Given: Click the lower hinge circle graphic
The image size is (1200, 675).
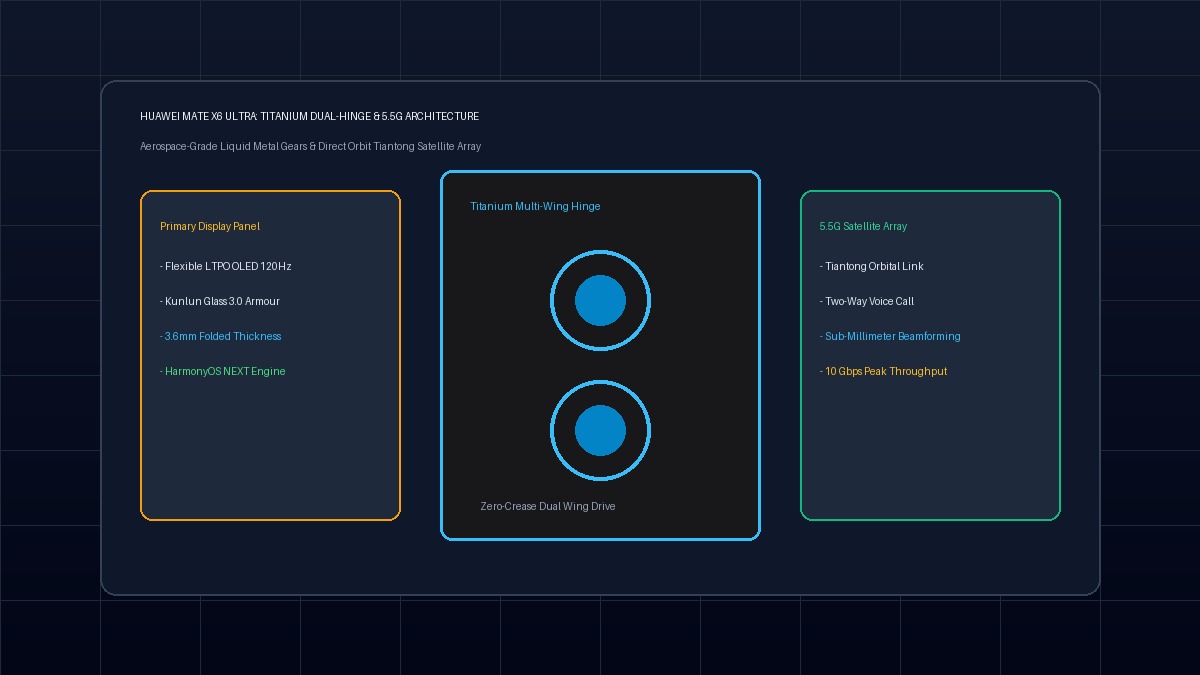Looking at the screenshot, I should (600, 431).
